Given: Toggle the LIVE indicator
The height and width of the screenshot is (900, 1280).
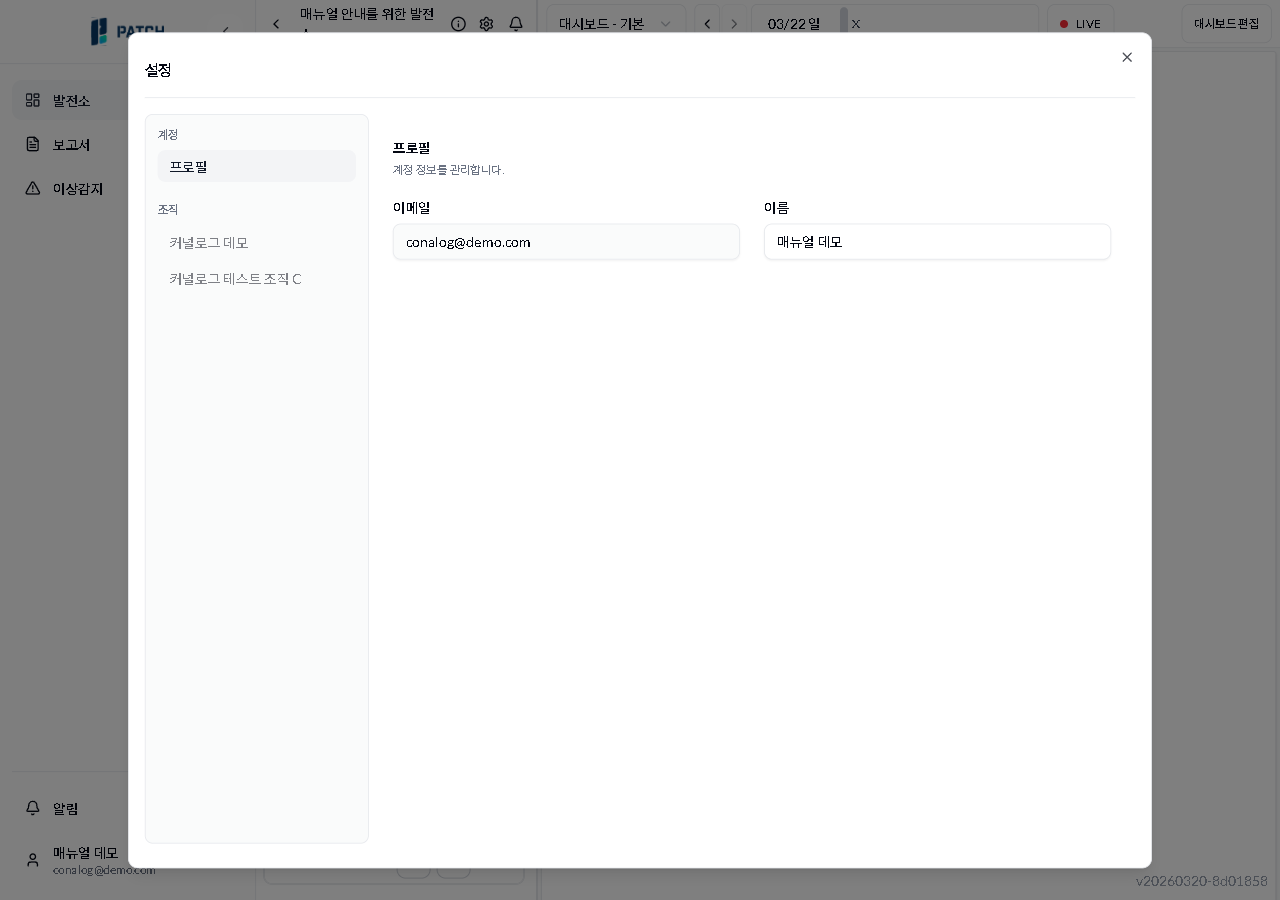Looking at the screenshot, I should [1080, 23].
